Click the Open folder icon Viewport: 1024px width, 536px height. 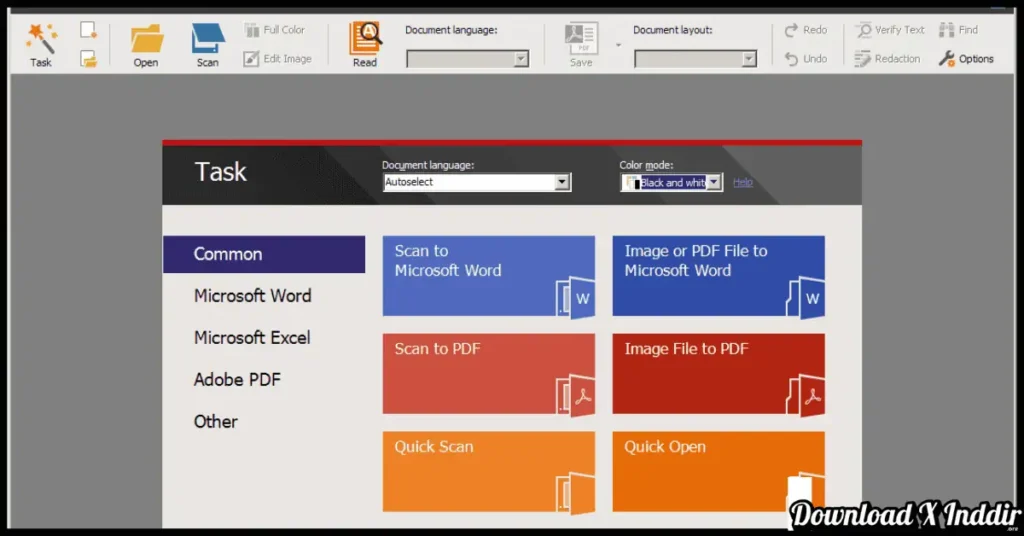[x=146, y=39]
